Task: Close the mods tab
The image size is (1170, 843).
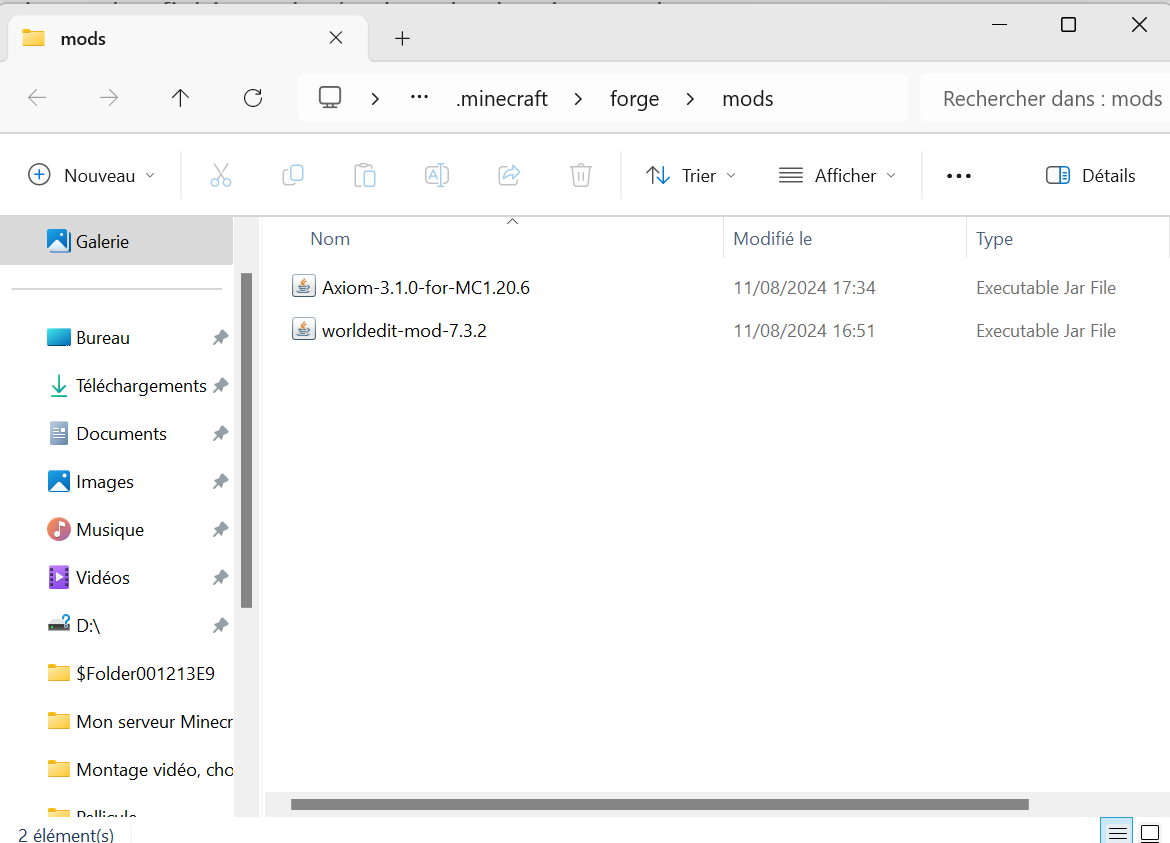Action: tap(336, 37)
